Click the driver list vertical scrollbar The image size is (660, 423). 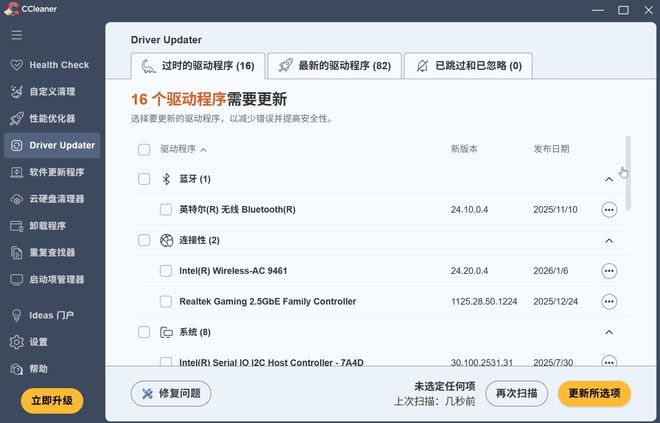point(628,173)
